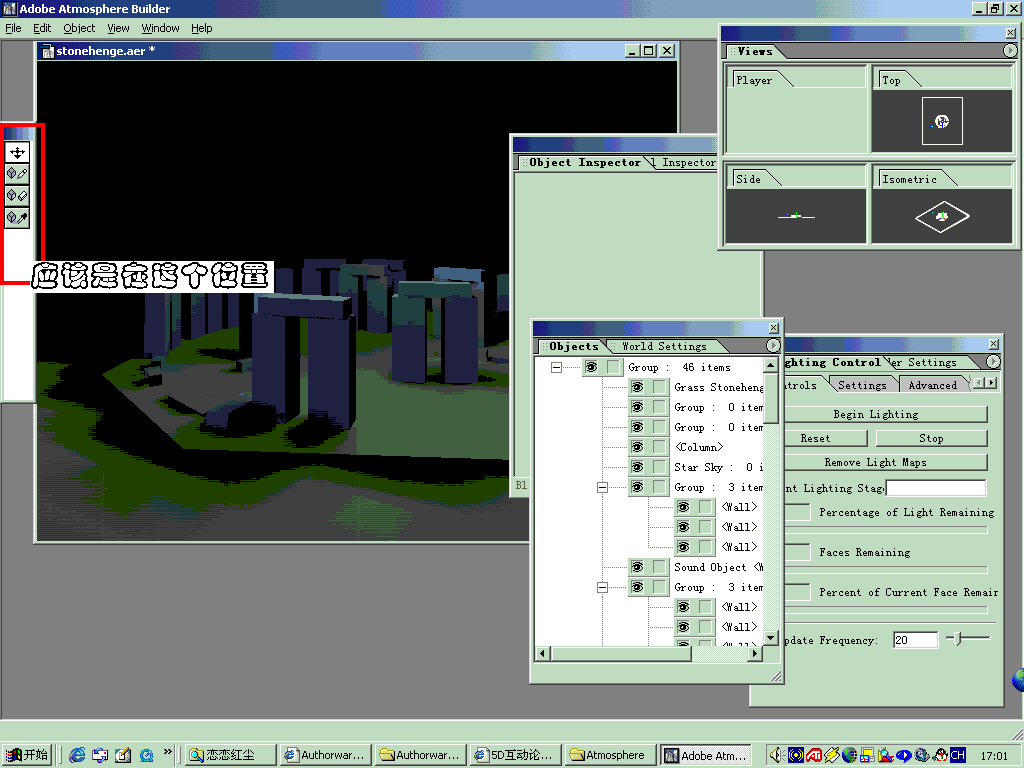Viewport: 1024px width, 768px height.
Task: Select the Isometric view thumbnail
Action: pyautogui.click(x=942, y=216)
